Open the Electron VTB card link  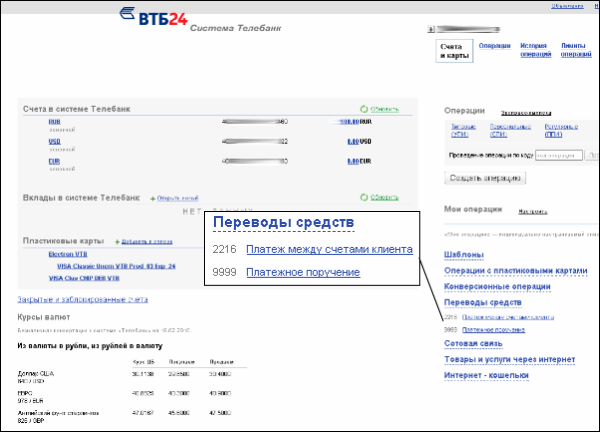(x=68, y=254)
